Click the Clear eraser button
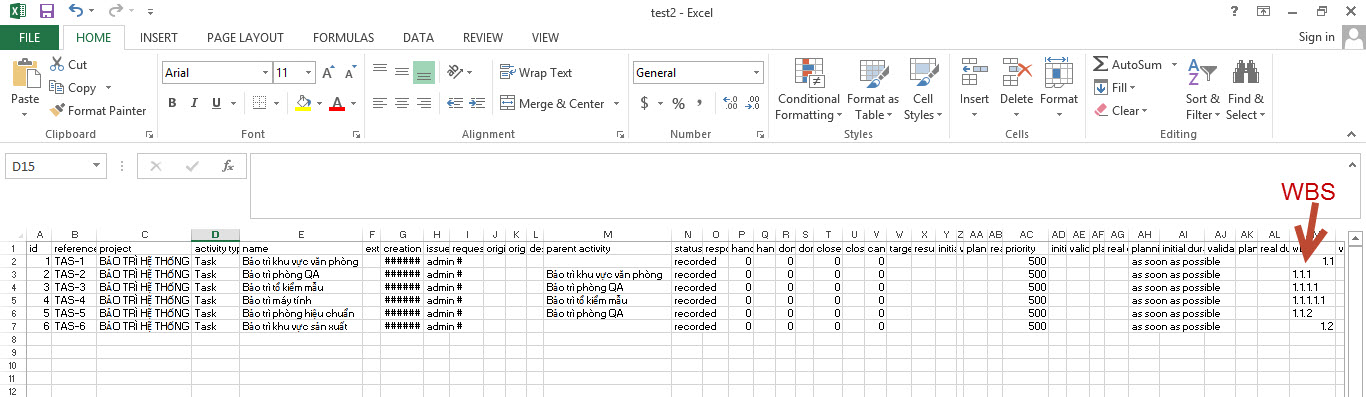 (1120, 111)
